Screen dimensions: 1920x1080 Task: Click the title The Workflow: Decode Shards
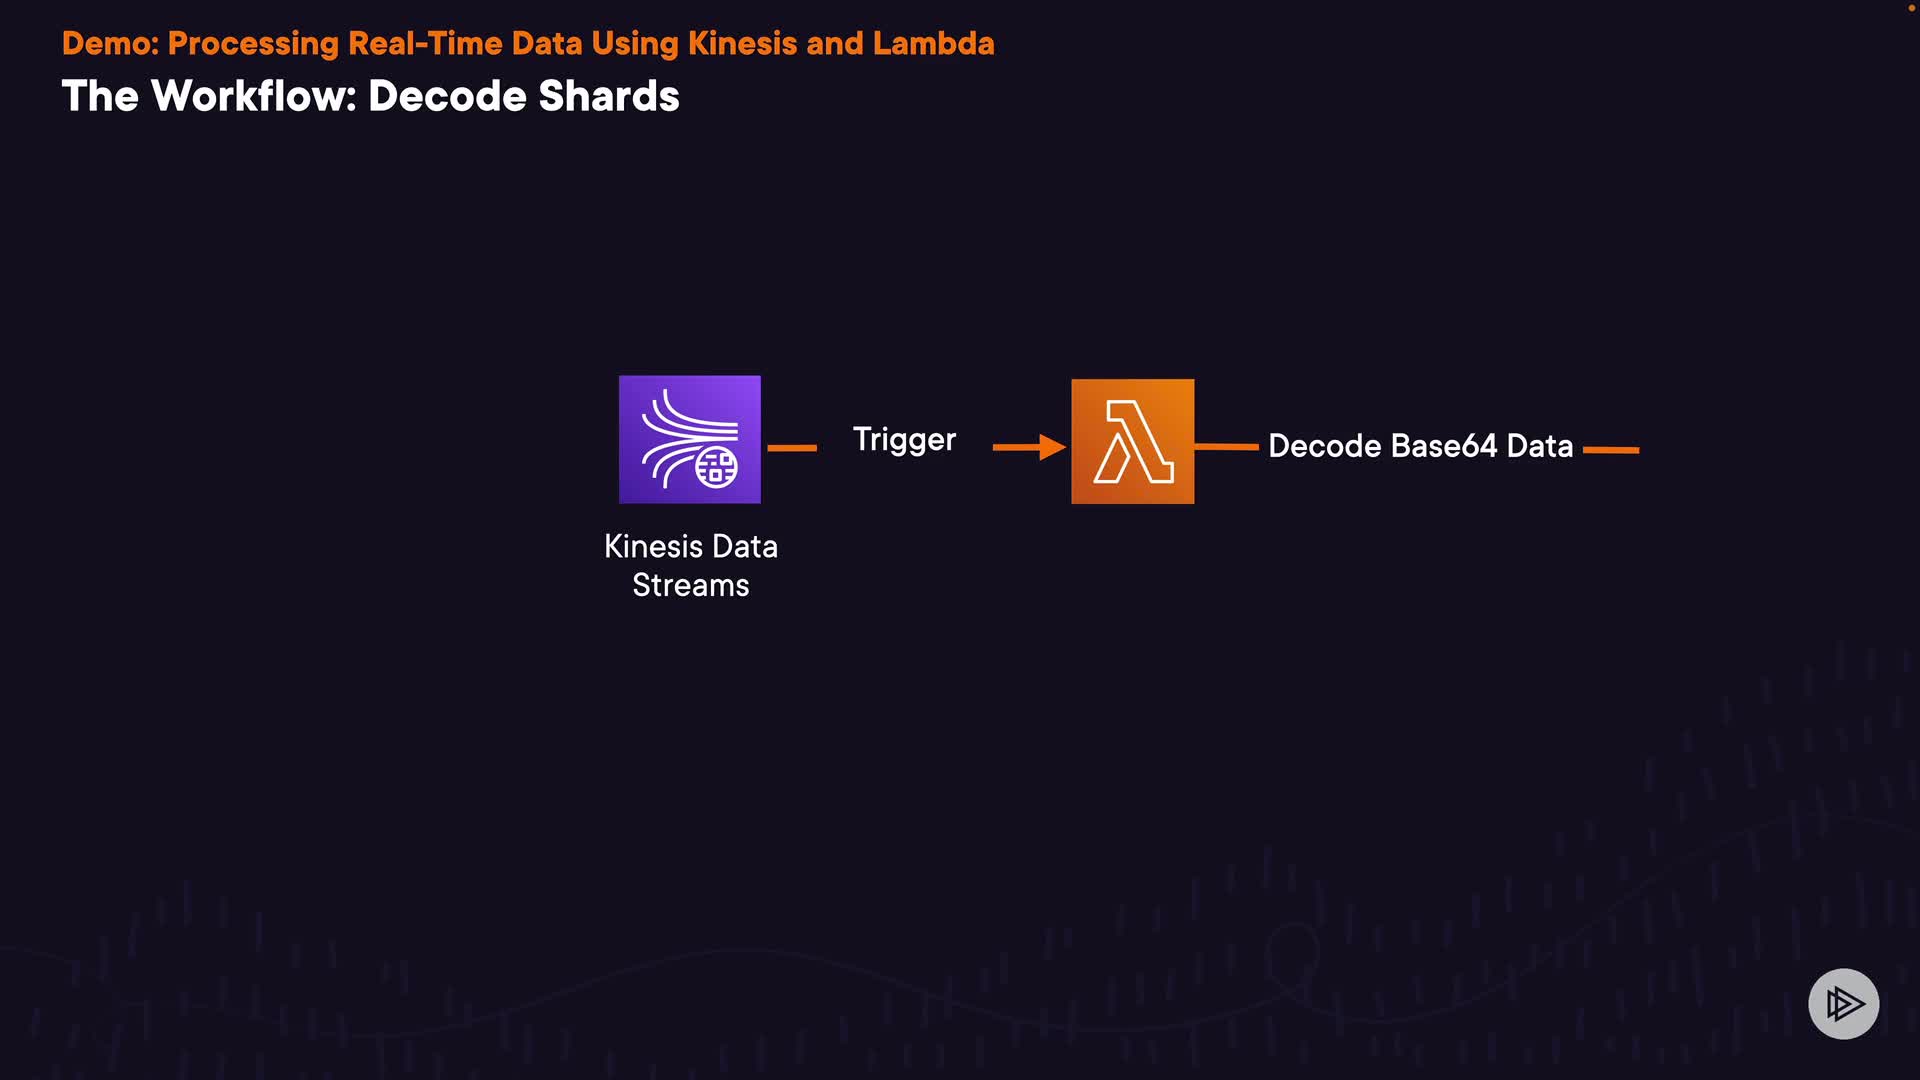tap(370, 96)
